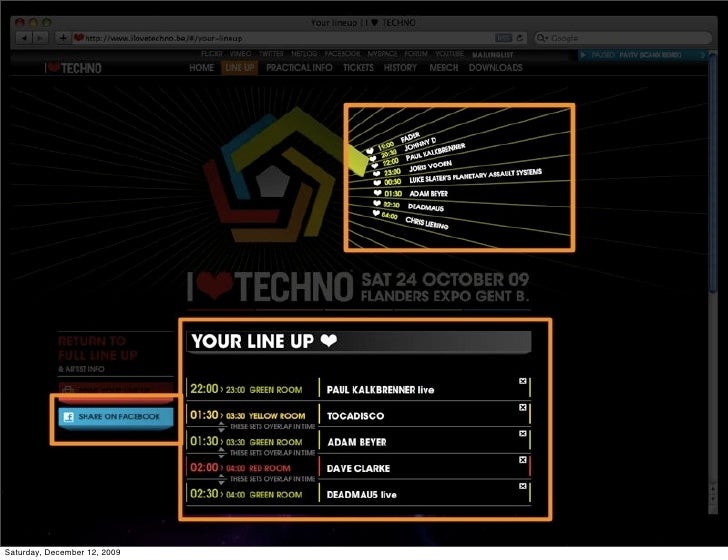
Task: Follow the VIMEO link in top bar
Action: coord(240,54)
